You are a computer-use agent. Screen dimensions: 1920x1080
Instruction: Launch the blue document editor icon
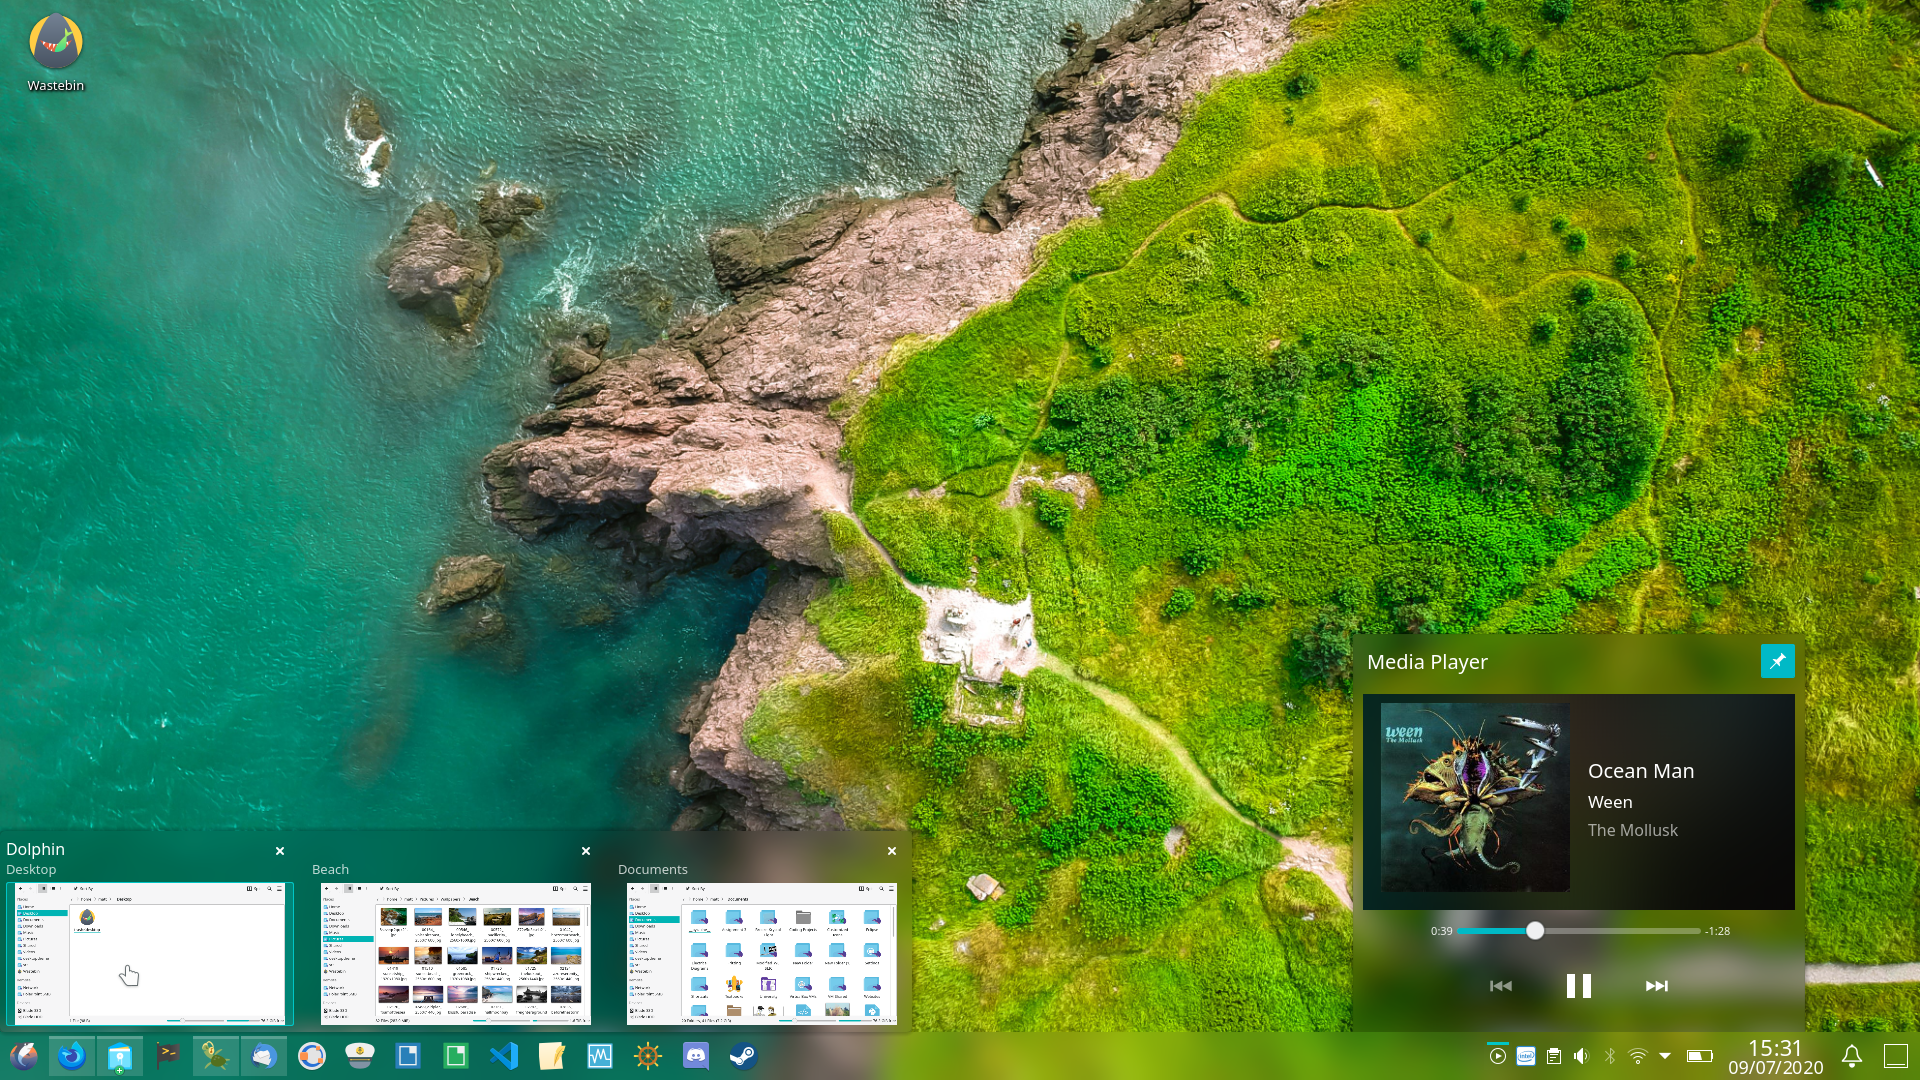click(x=408, y=1056)
